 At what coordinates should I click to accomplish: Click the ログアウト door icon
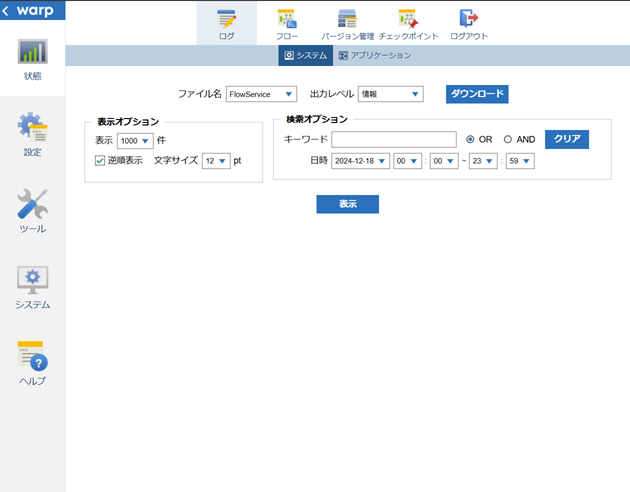click(x=468, y=18)
